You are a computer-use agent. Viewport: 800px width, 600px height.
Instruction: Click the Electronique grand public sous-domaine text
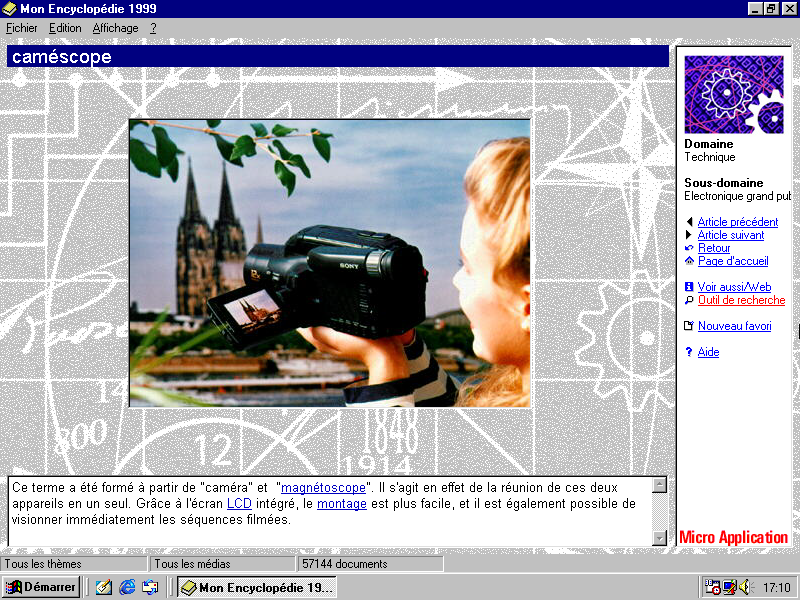(737, 196)
